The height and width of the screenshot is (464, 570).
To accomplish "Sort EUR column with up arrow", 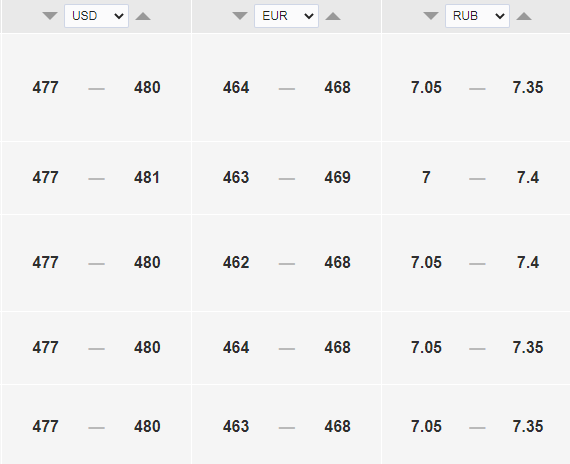I will pos(333,16).
